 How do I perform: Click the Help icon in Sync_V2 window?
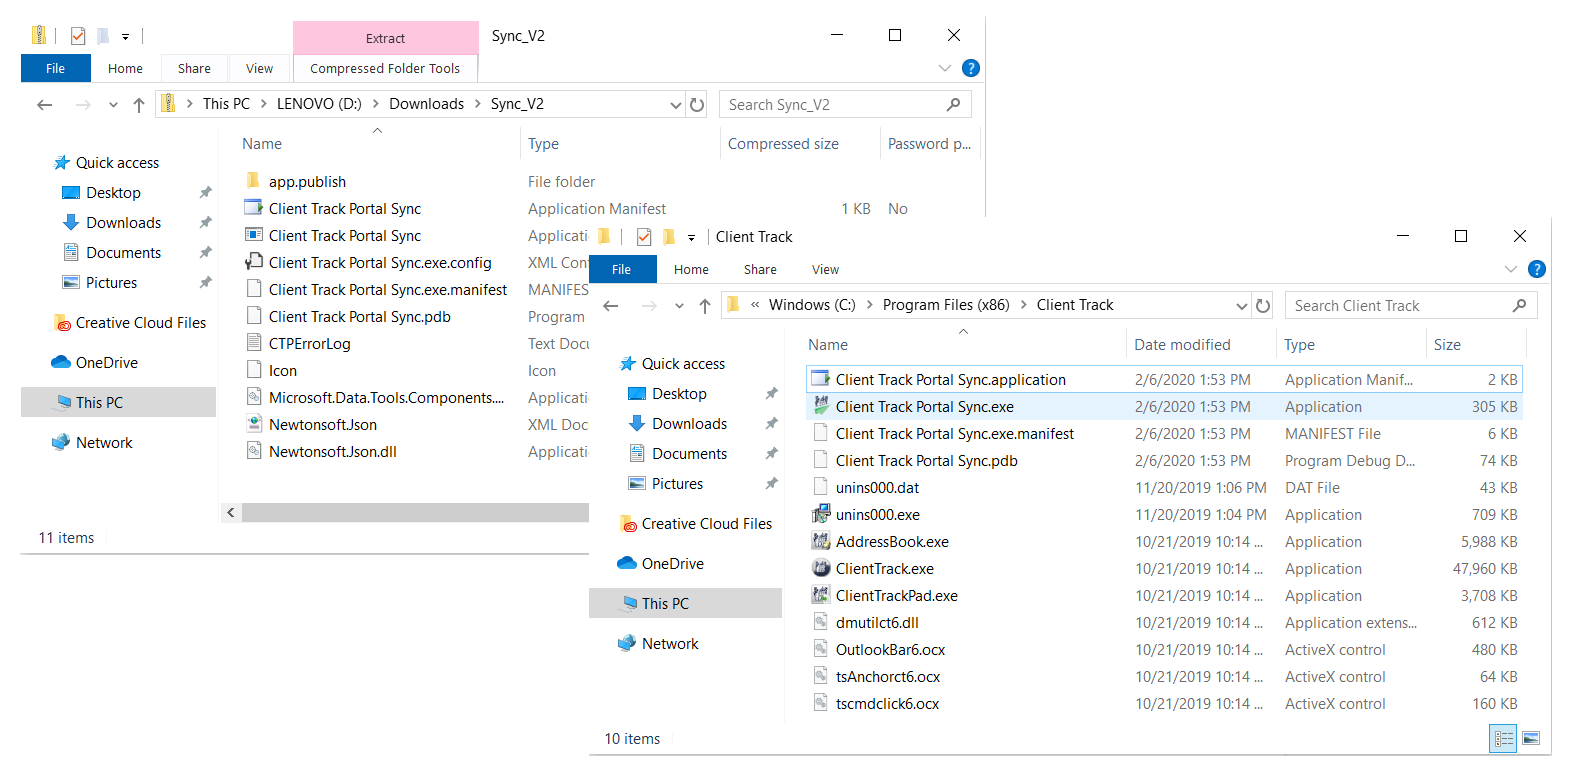point(970,68)
